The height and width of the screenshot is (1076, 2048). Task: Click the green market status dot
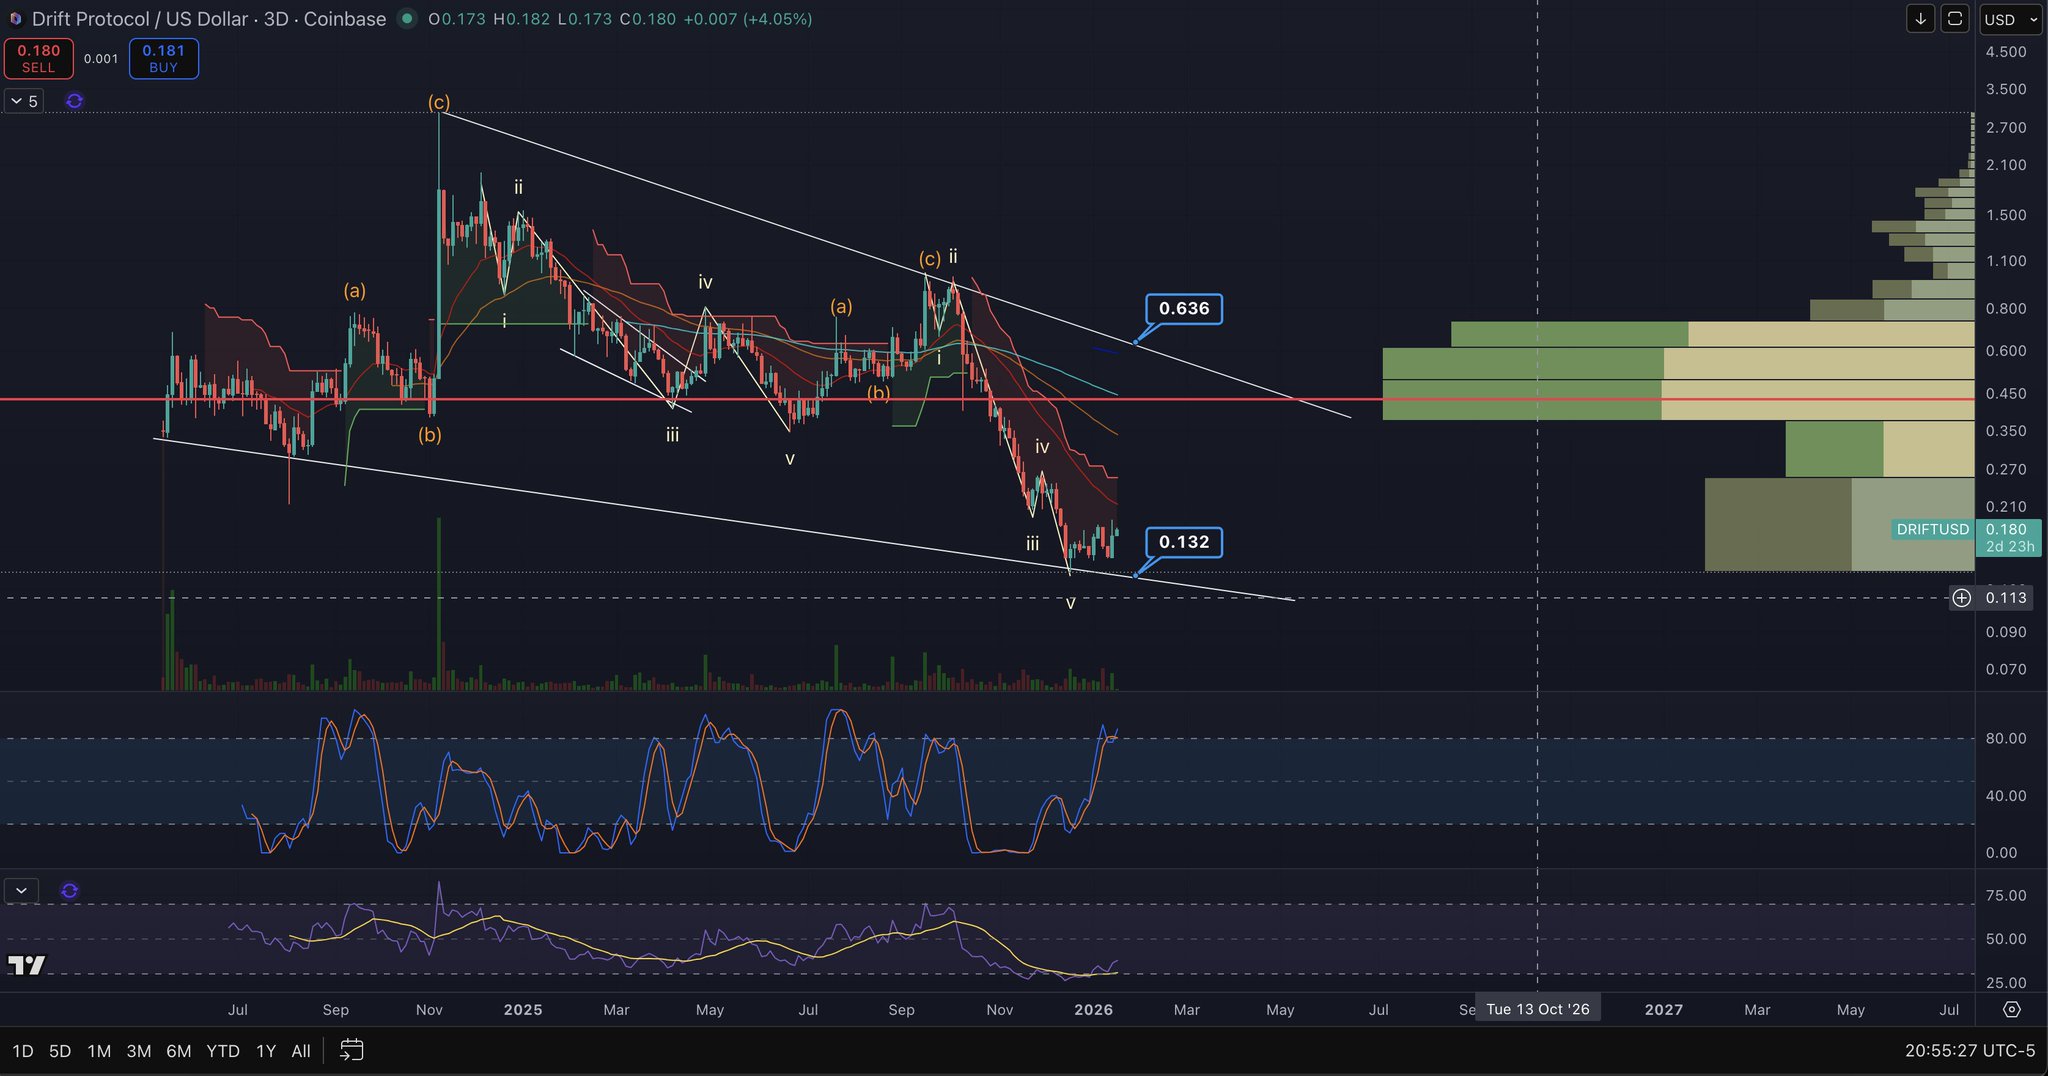(x=406, y=18)
